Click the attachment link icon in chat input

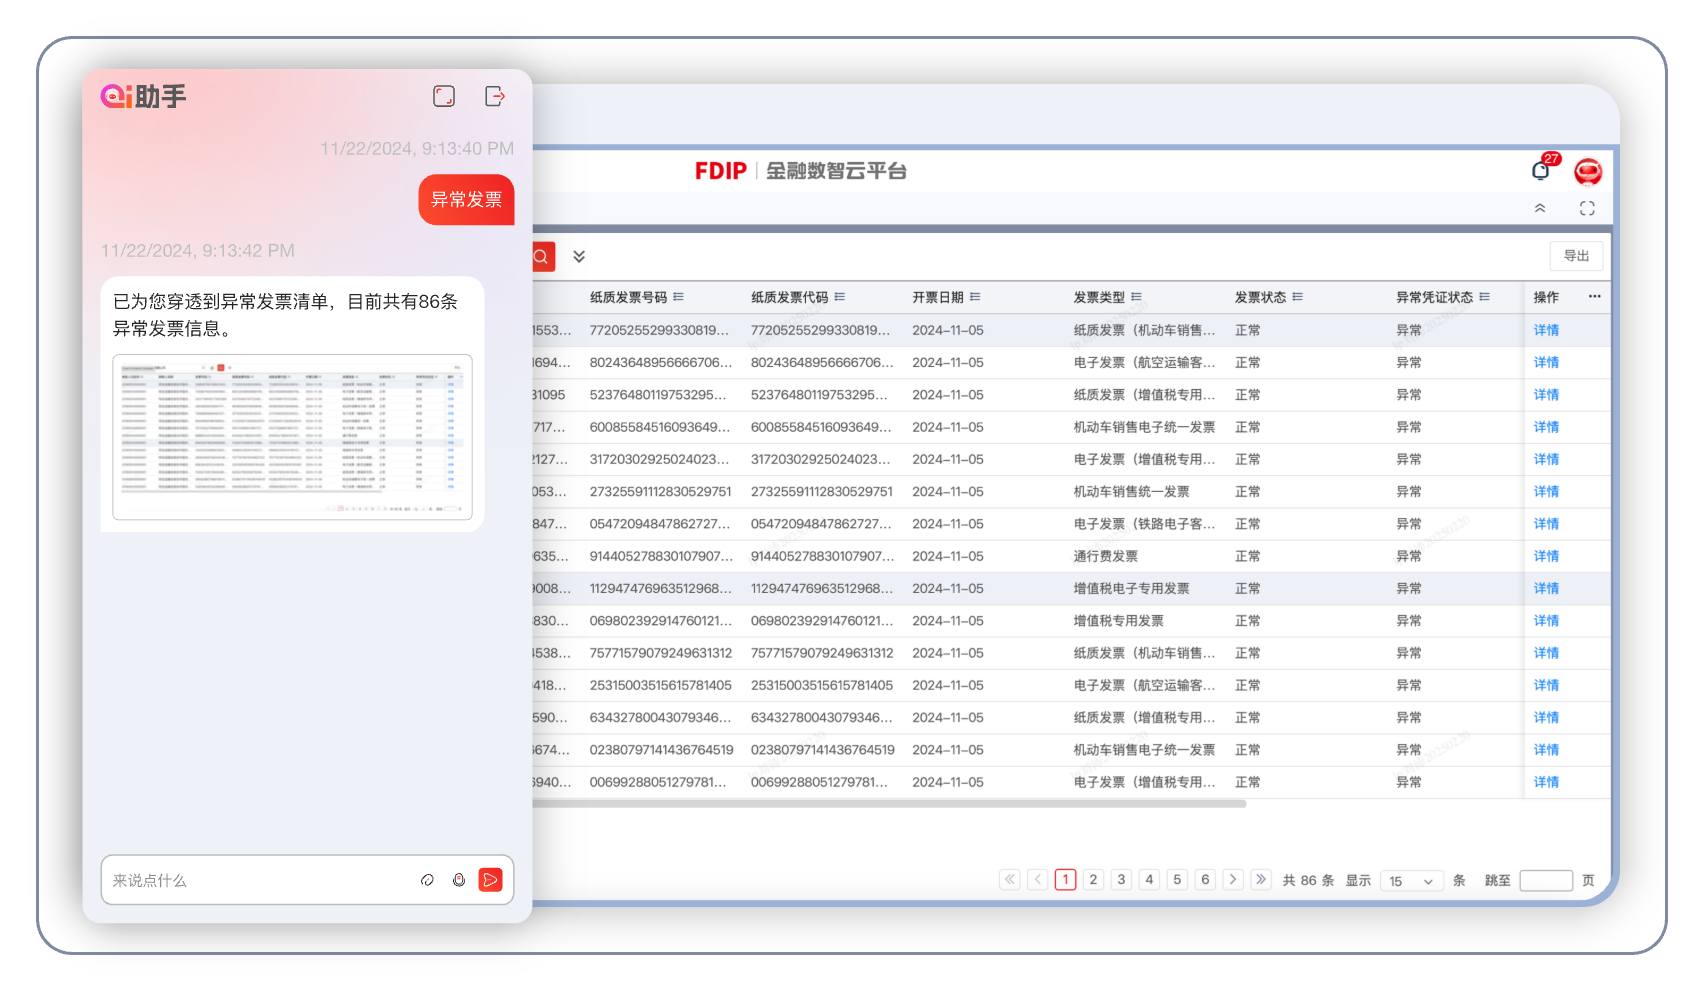click(427, 880)
